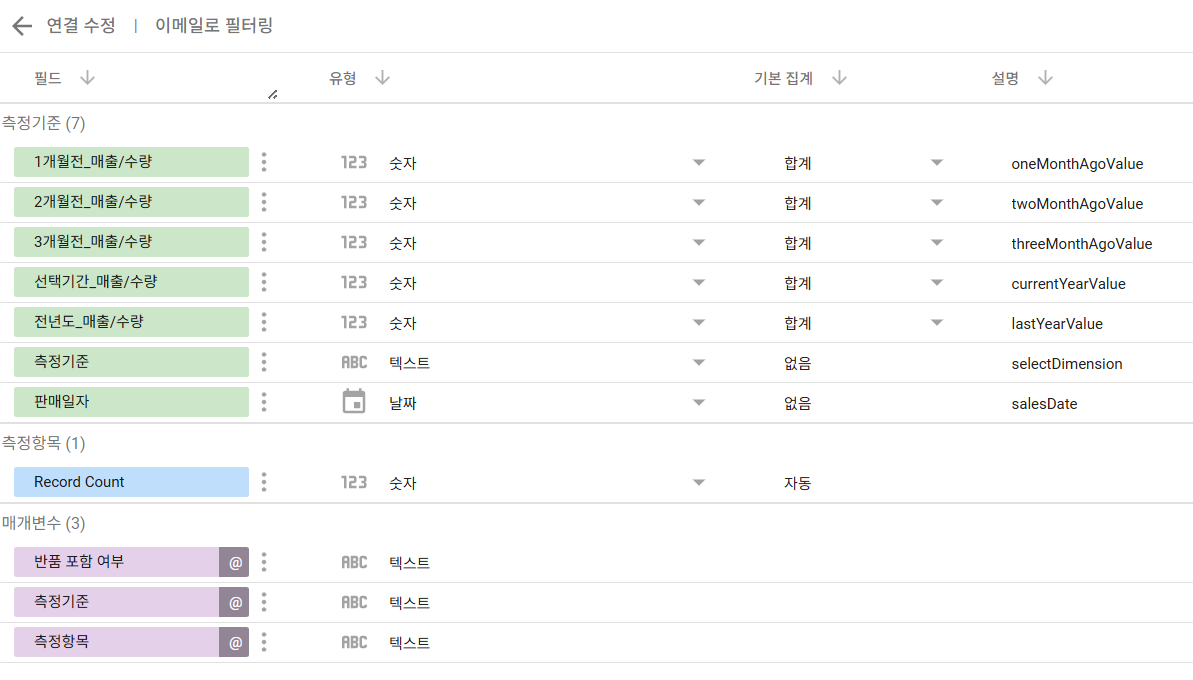The height and width of the screenshot is (680, 1193).
Task: Select the 3개월전_매출/수량 field chip
Action: pos(131,242)
